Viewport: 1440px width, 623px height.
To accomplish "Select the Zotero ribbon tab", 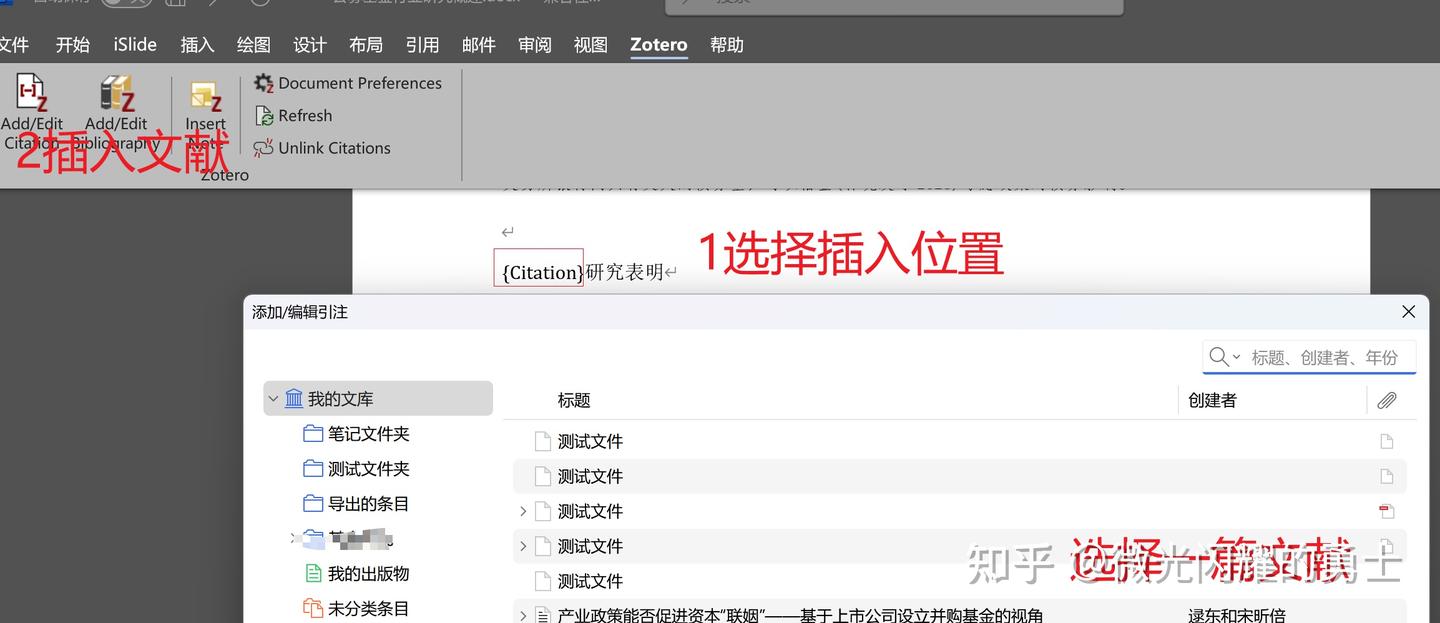I will (x=659, y=44).
